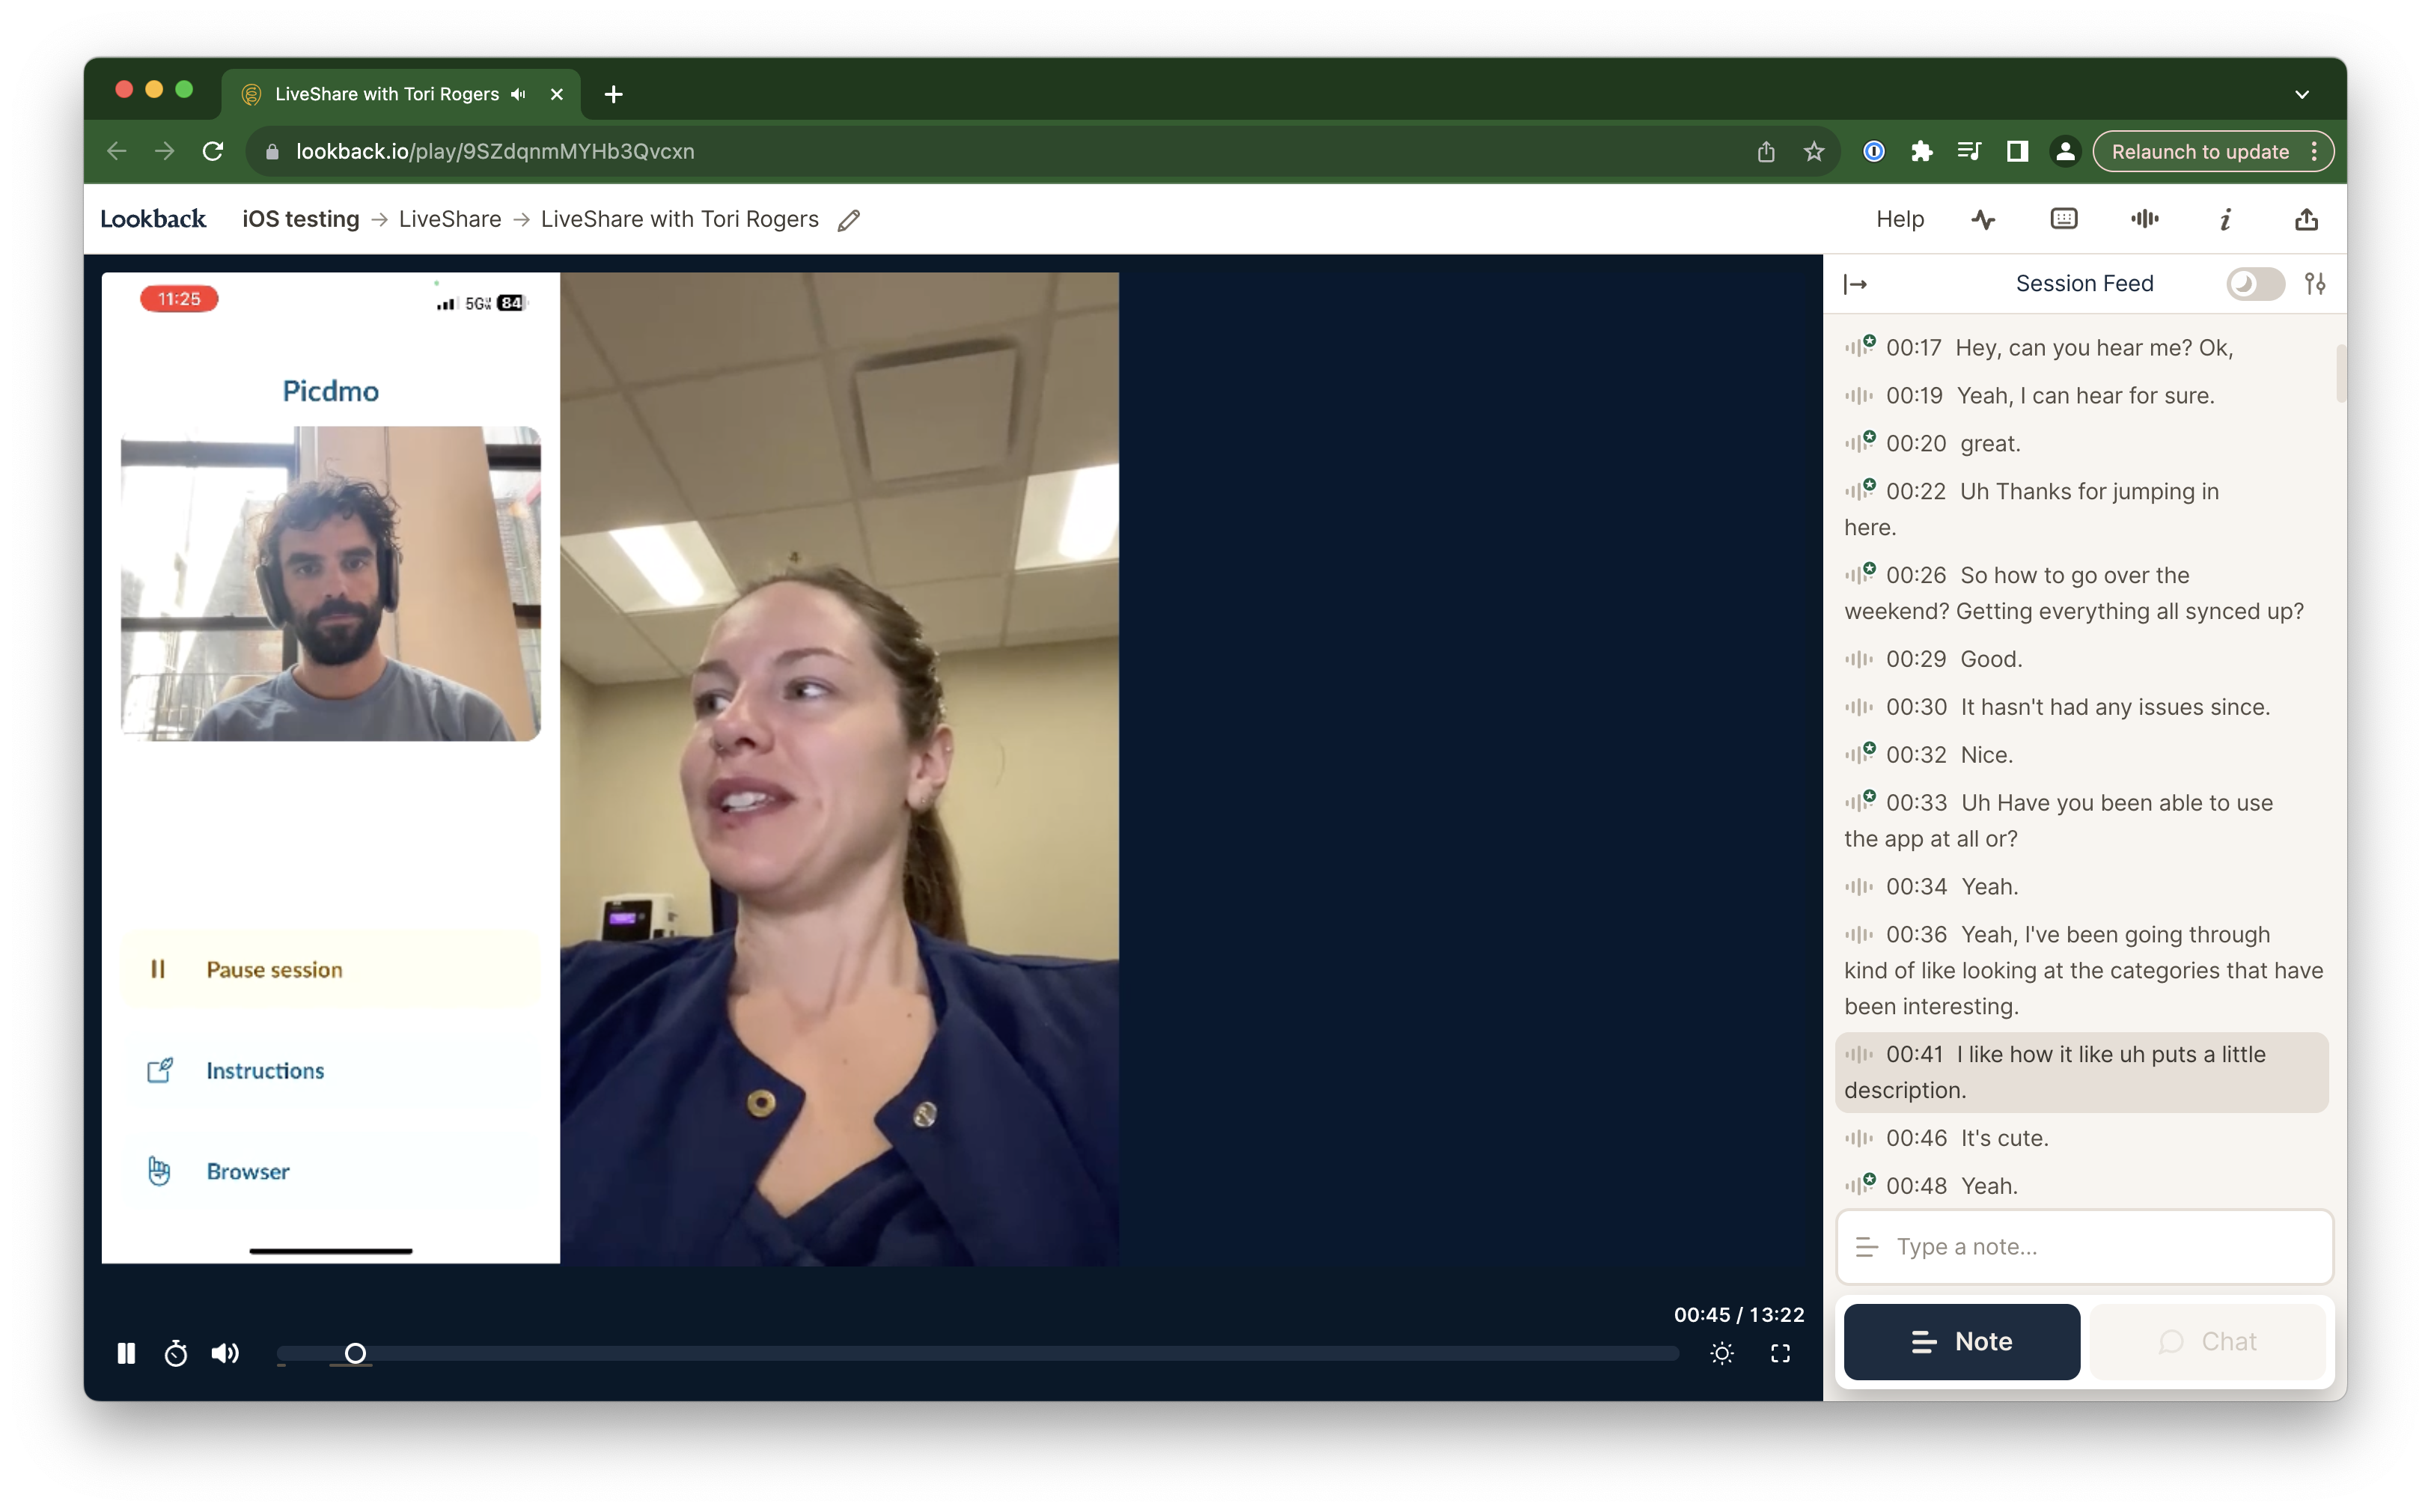This screenshot has width=2431, height=1512.
Task: Go to LiveShare breadcrumb link
Action: coord(450,219)
